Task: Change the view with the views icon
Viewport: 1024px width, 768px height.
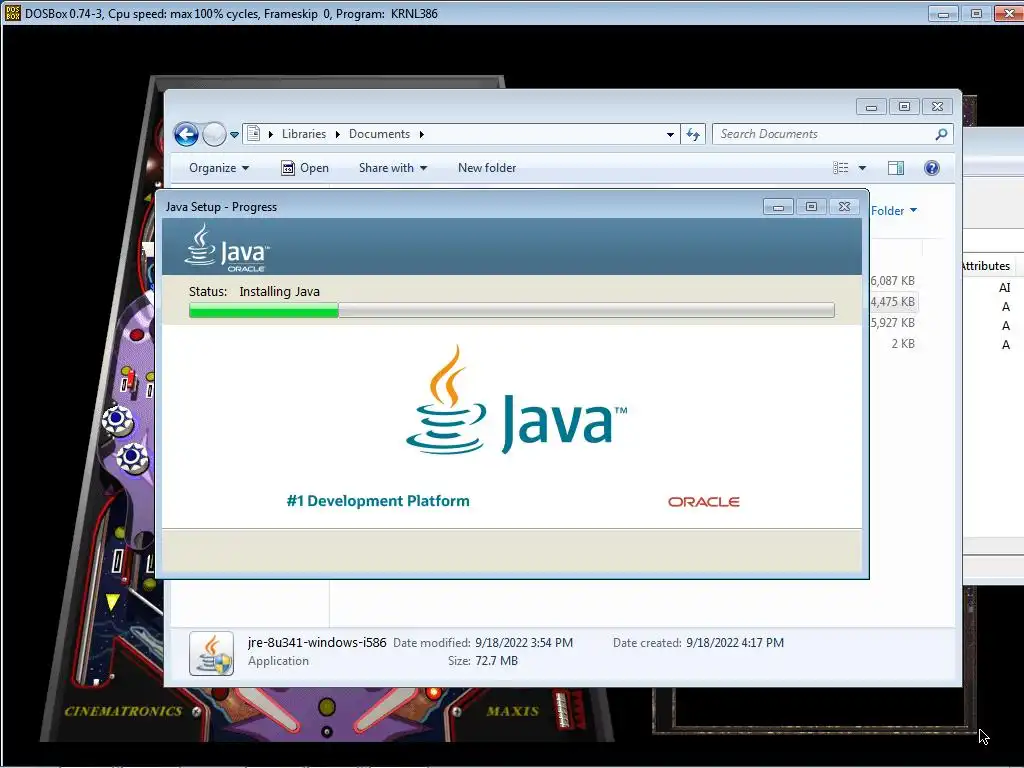Action: pyautogui.click(x=840, y=168)
